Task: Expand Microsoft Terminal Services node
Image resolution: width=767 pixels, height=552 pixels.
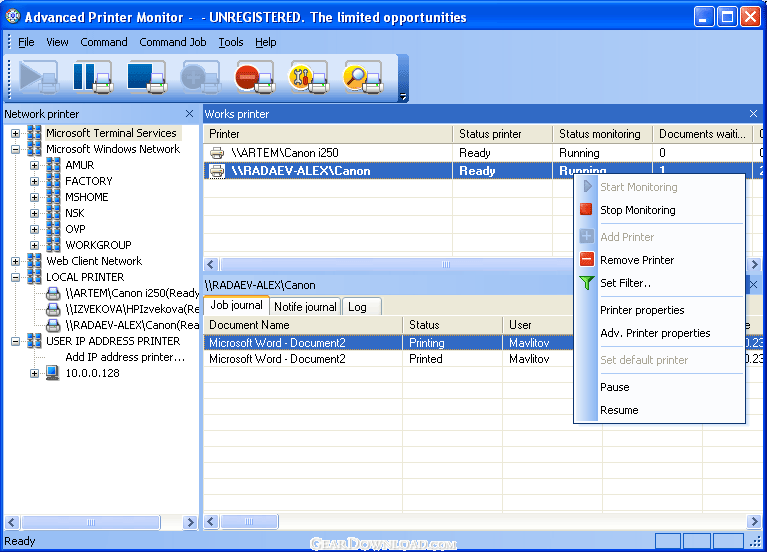Action: click(16, 133)
